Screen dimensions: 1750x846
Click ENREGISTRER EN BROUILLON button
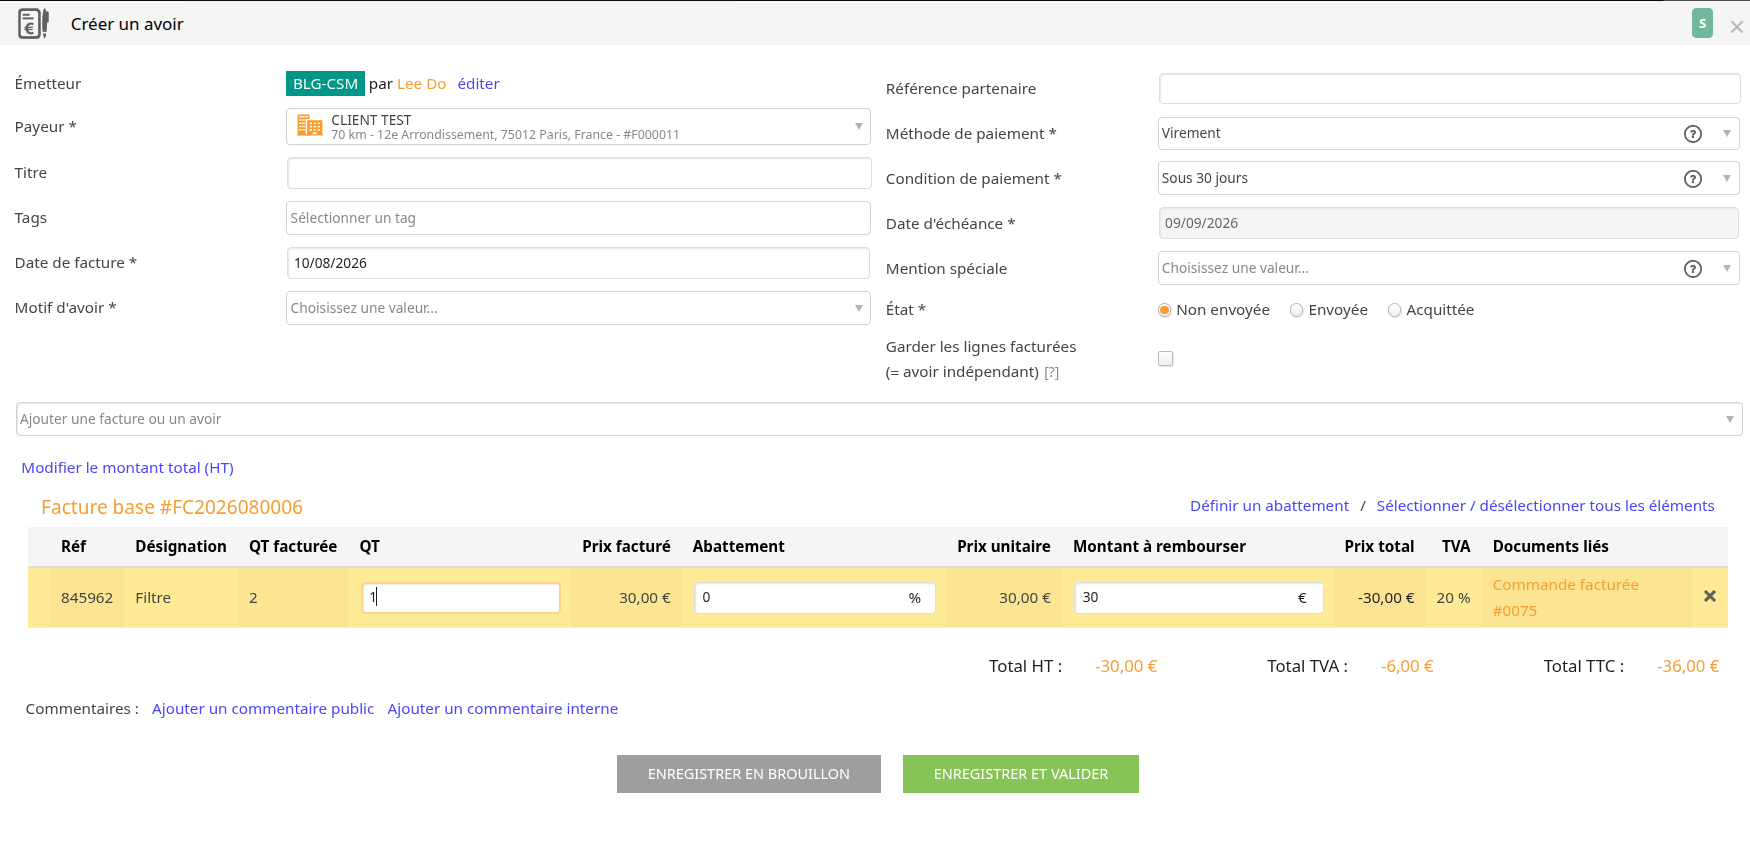coord(749,774)
